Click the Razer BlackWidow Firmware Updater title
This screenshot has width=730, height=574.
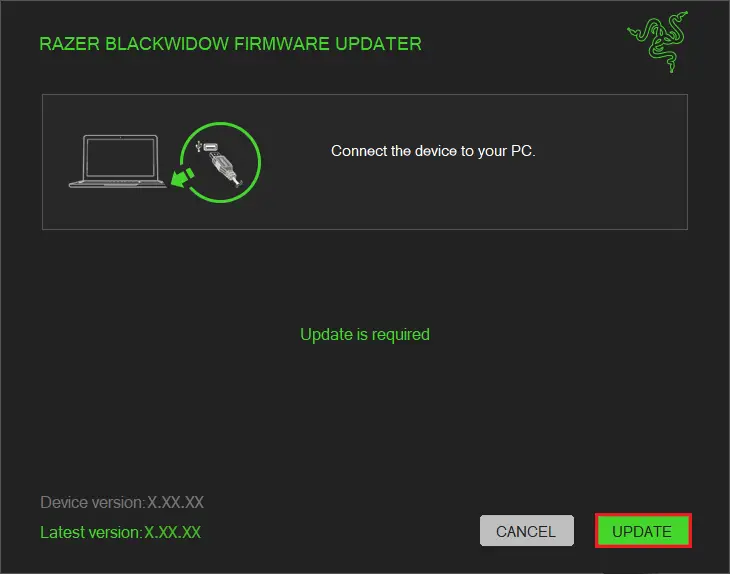[x=230, y=44]
